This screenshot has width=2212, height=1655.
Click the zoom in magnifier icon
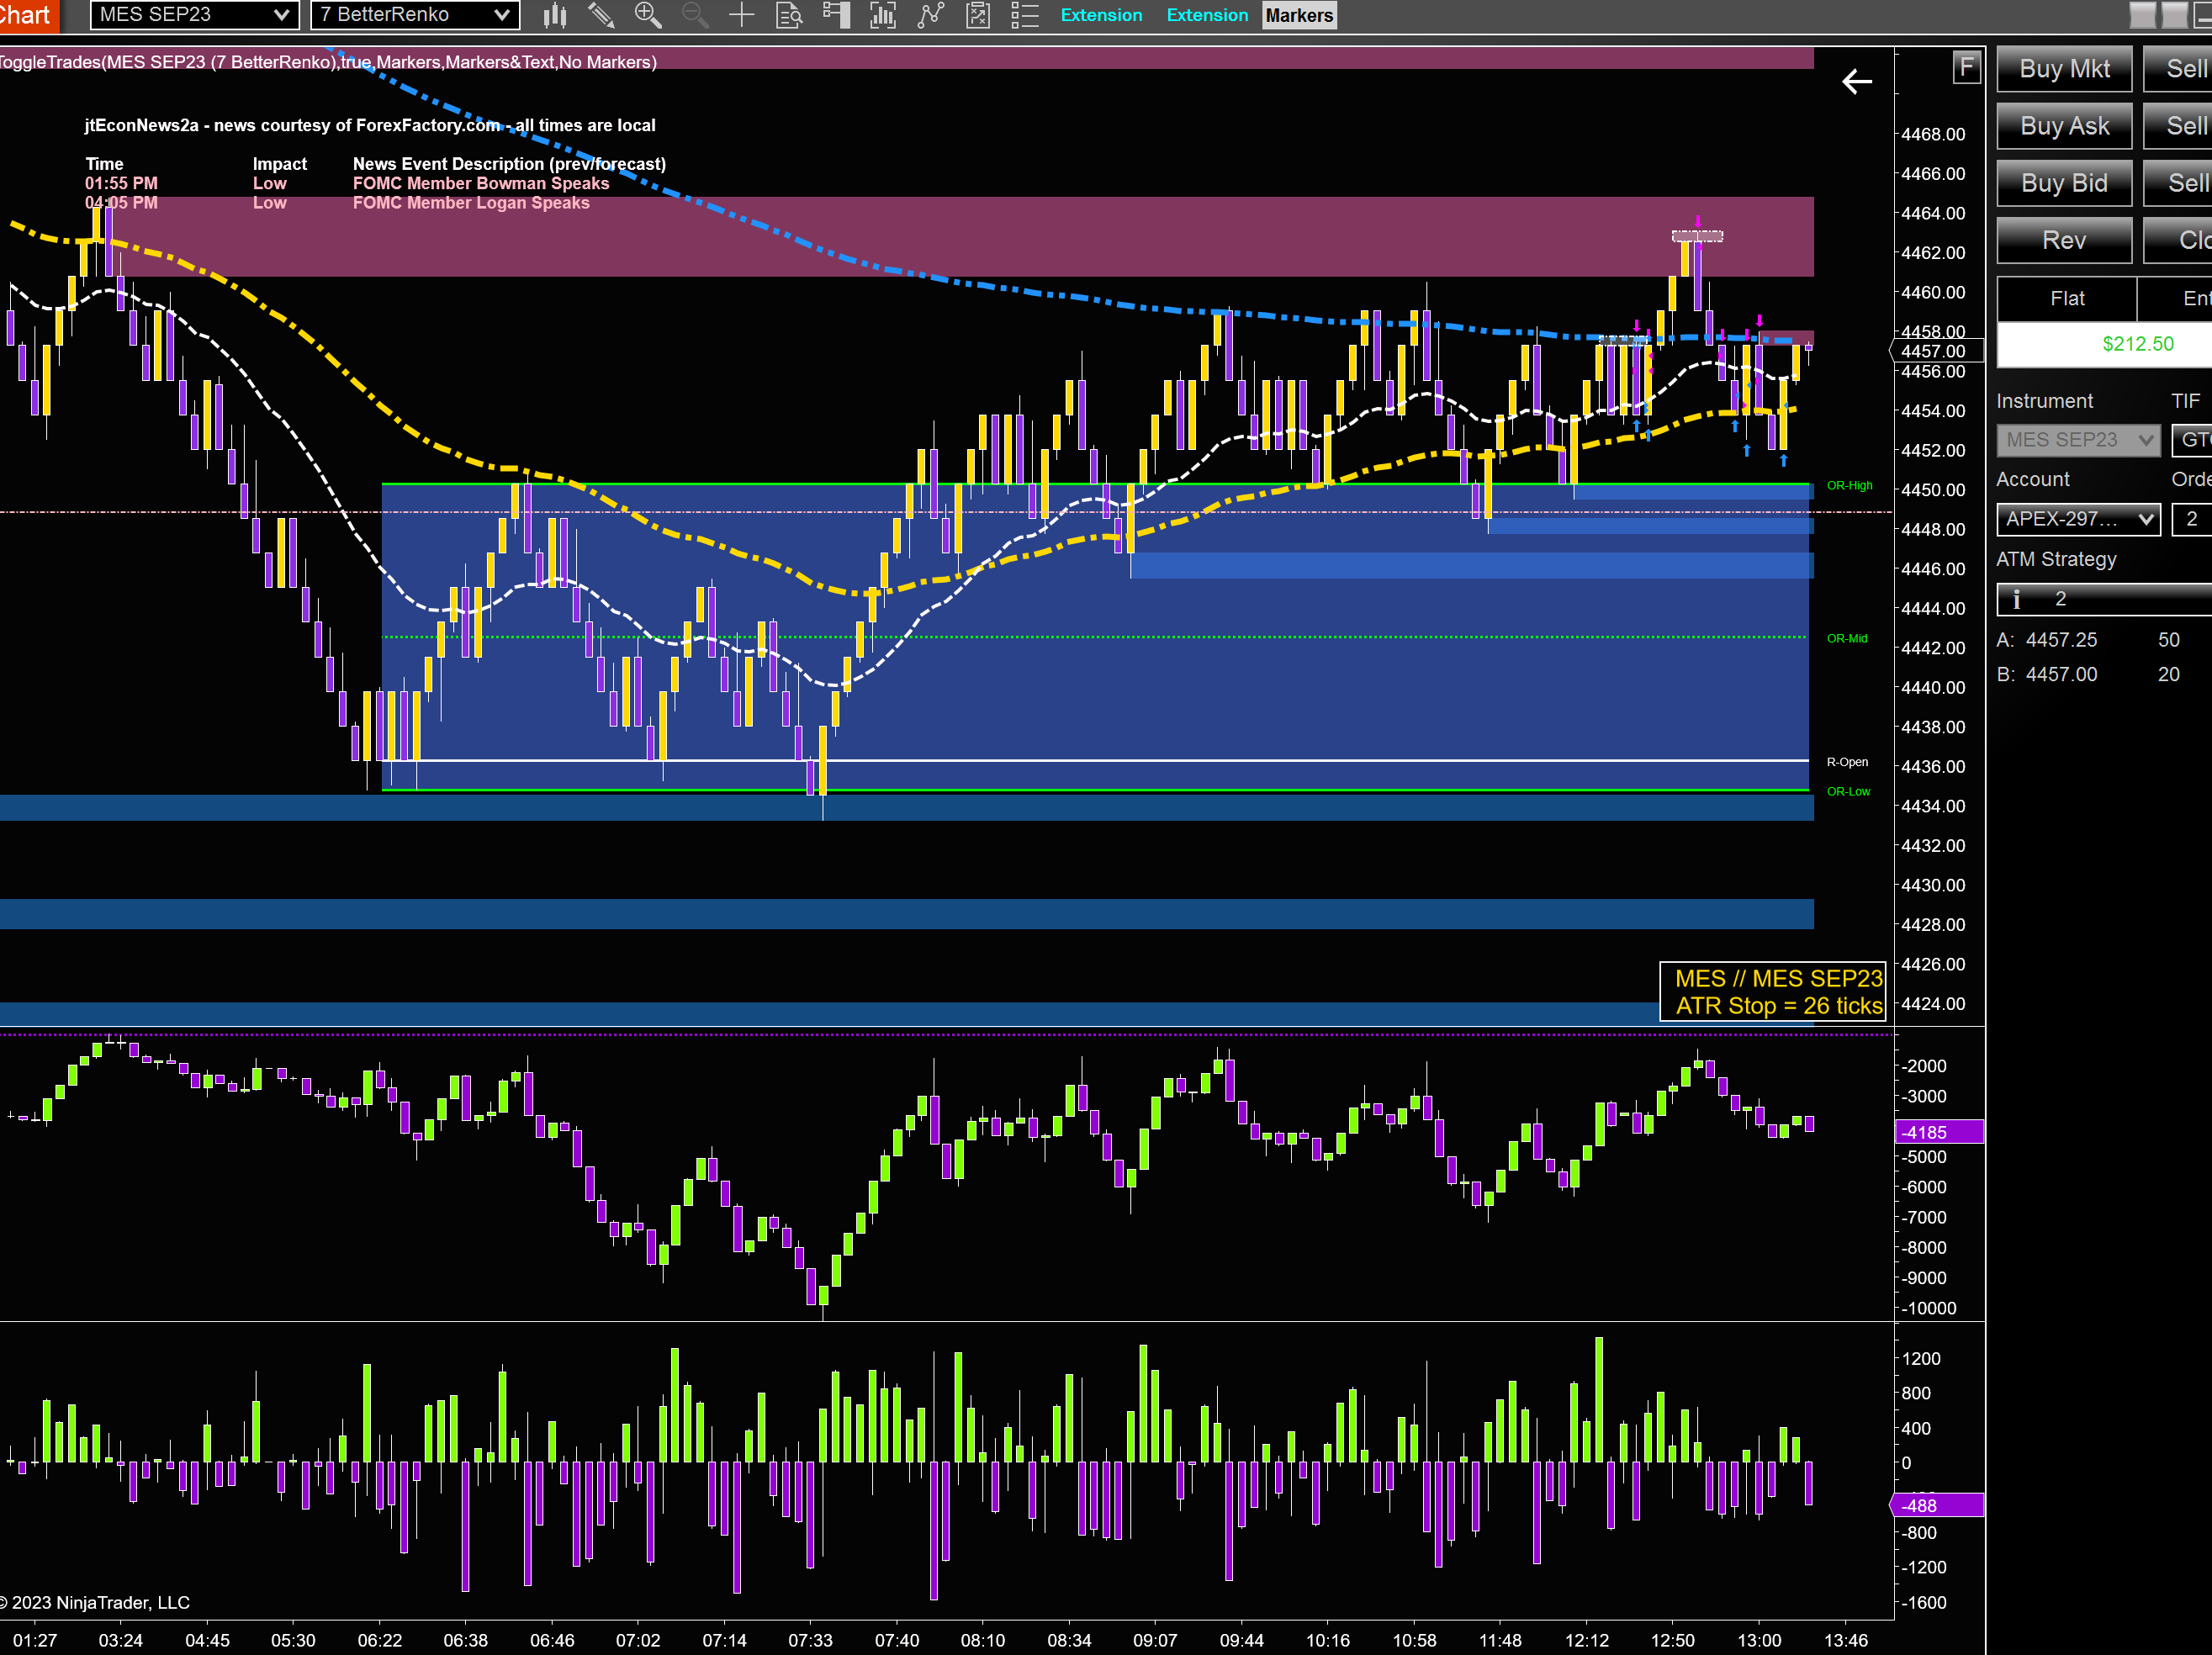(648, 15)
